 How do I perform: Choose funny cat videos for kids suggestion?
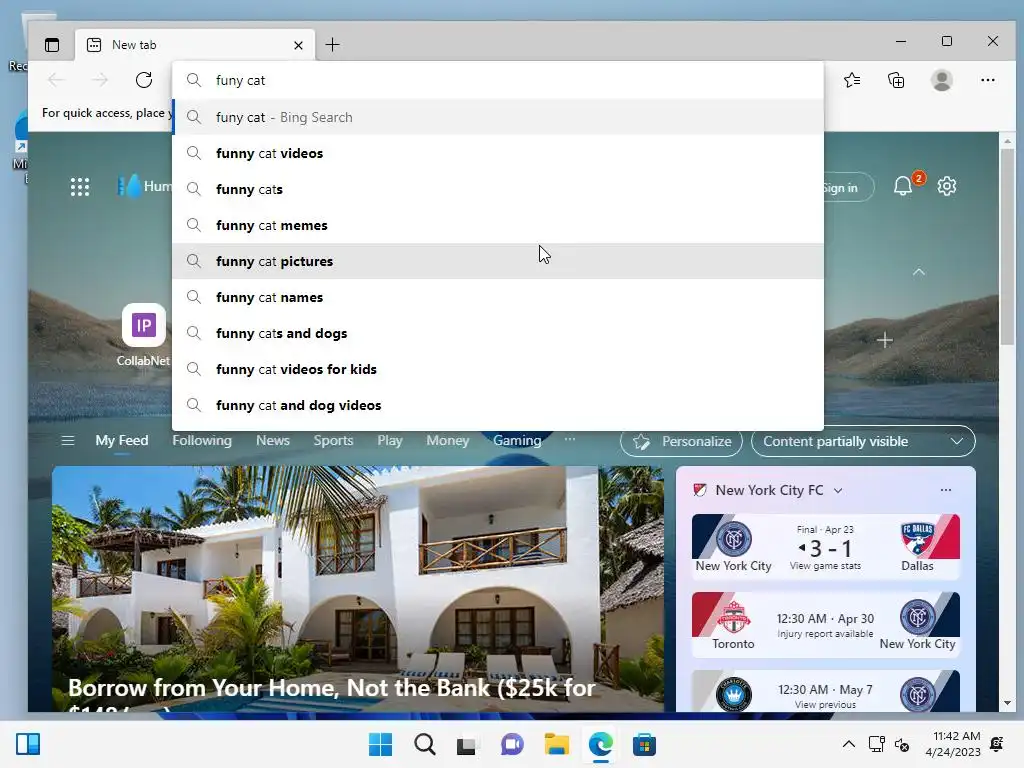[498, 369]
